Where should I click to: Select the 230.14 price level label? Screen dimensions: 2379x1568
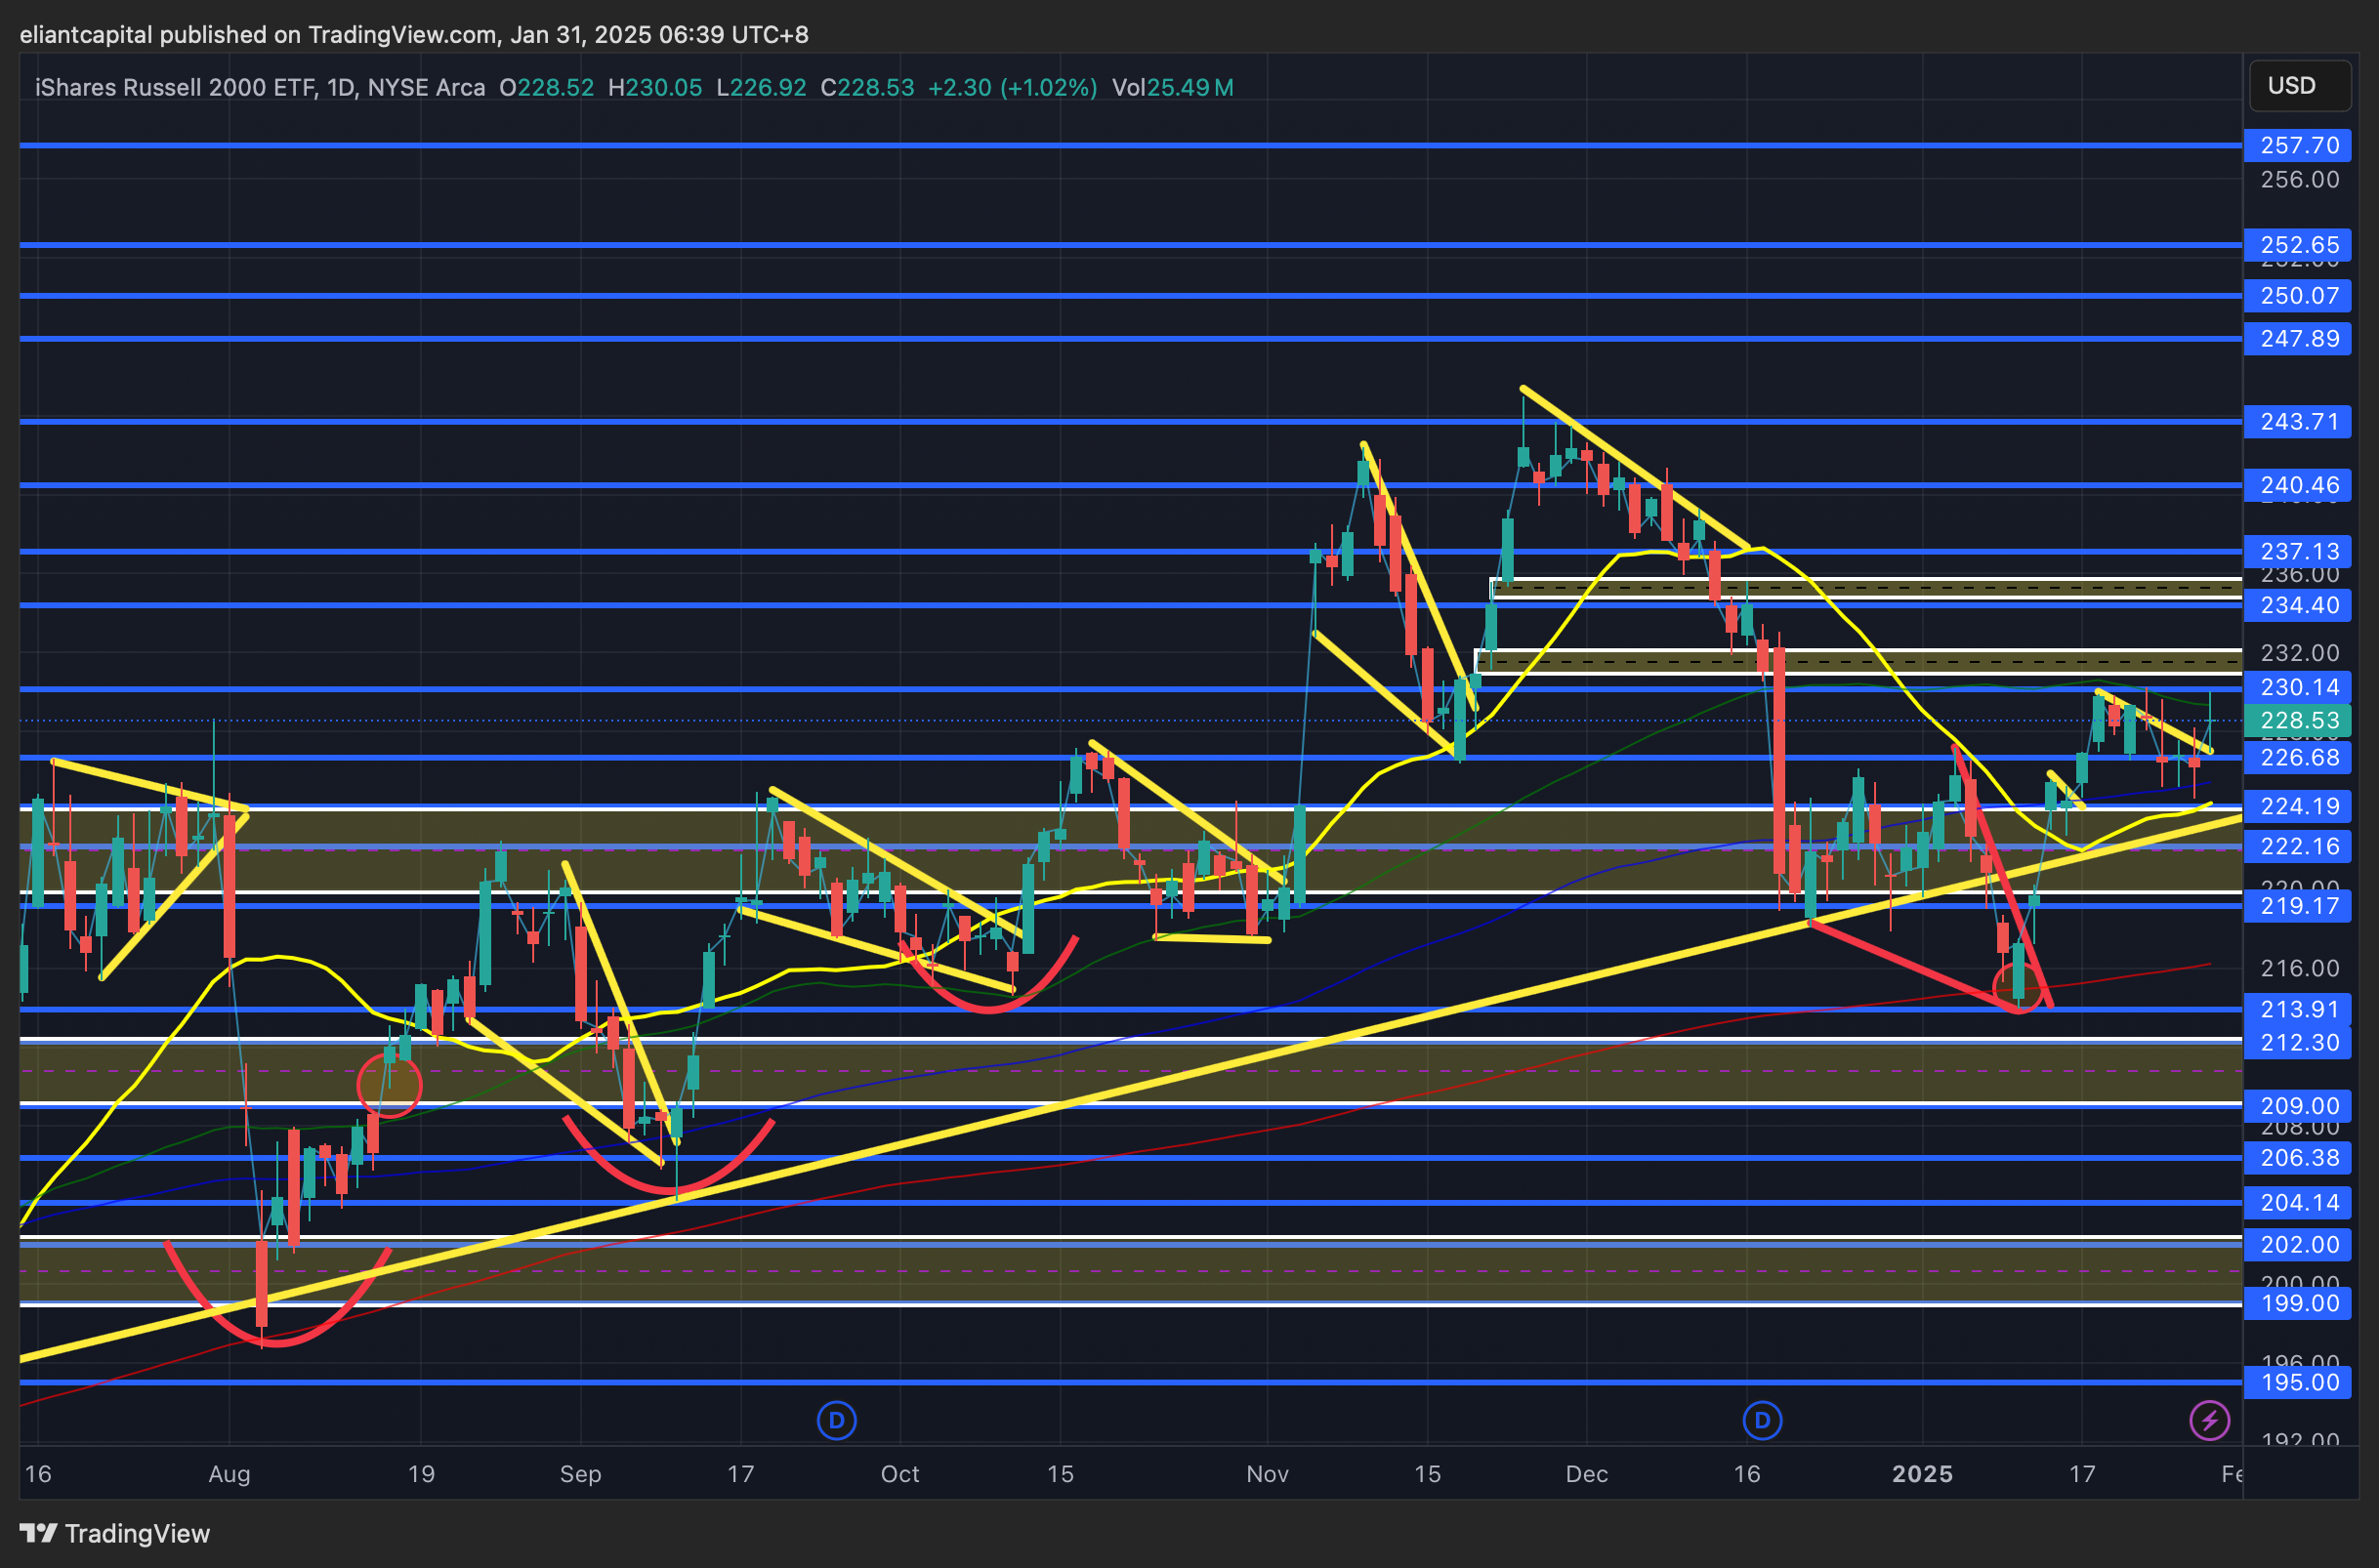(2298, 687)
